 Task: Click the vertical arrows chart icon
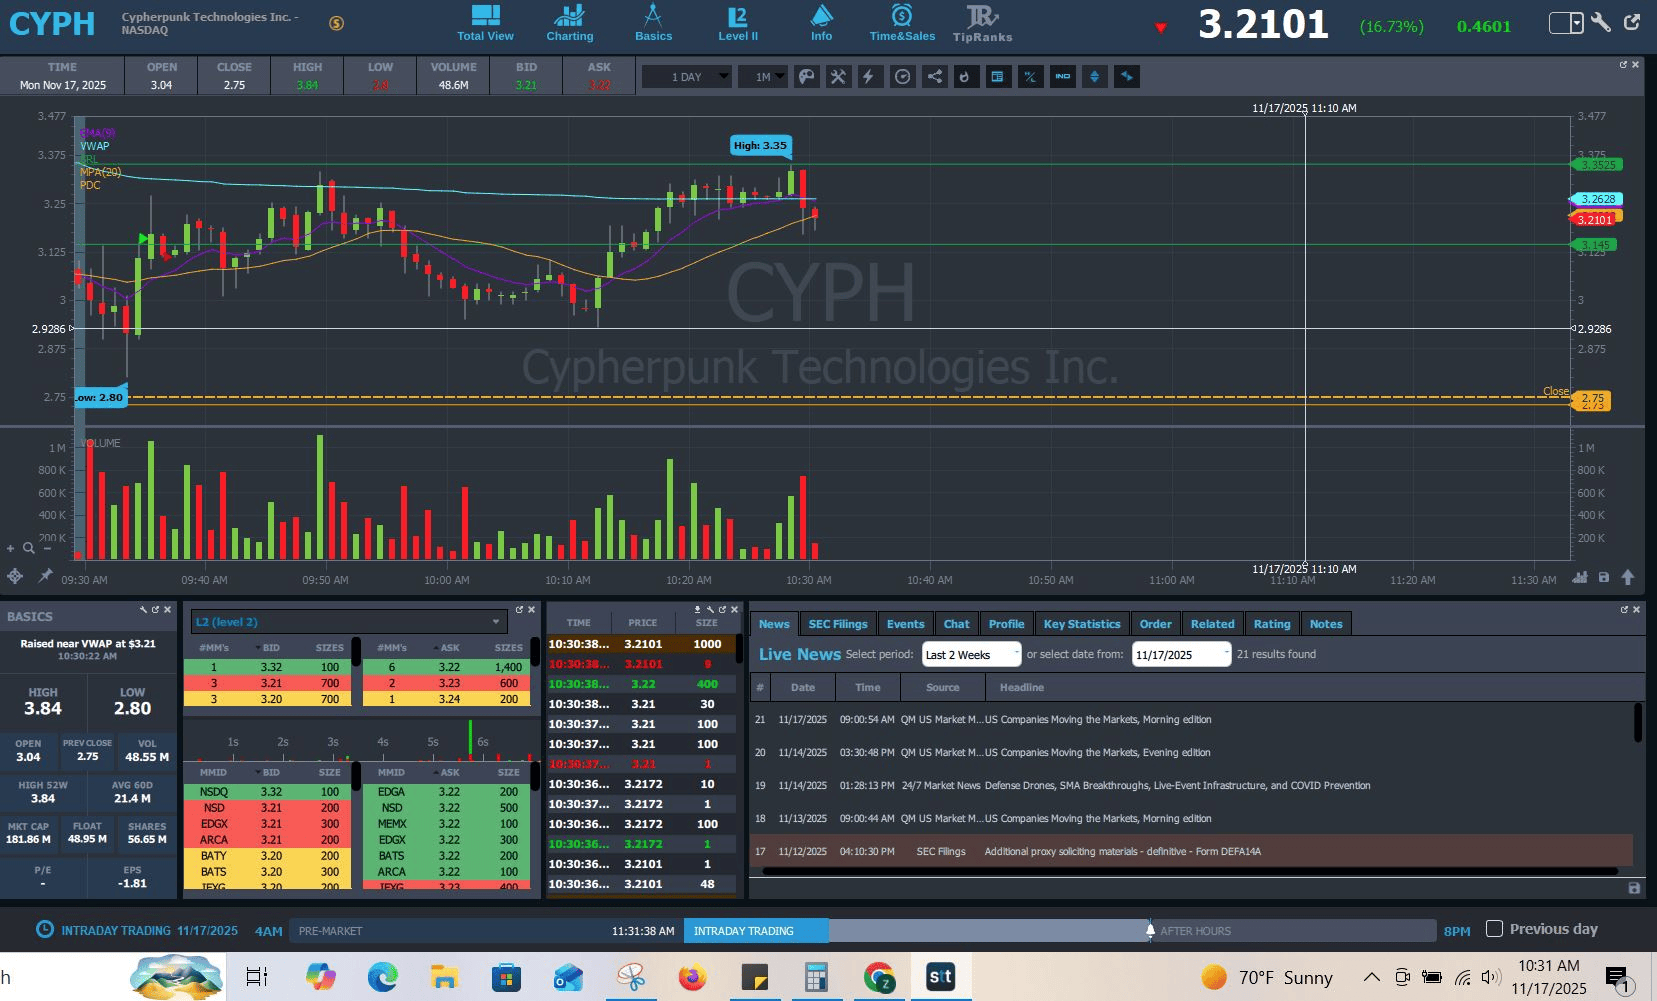pos(1094,77)
